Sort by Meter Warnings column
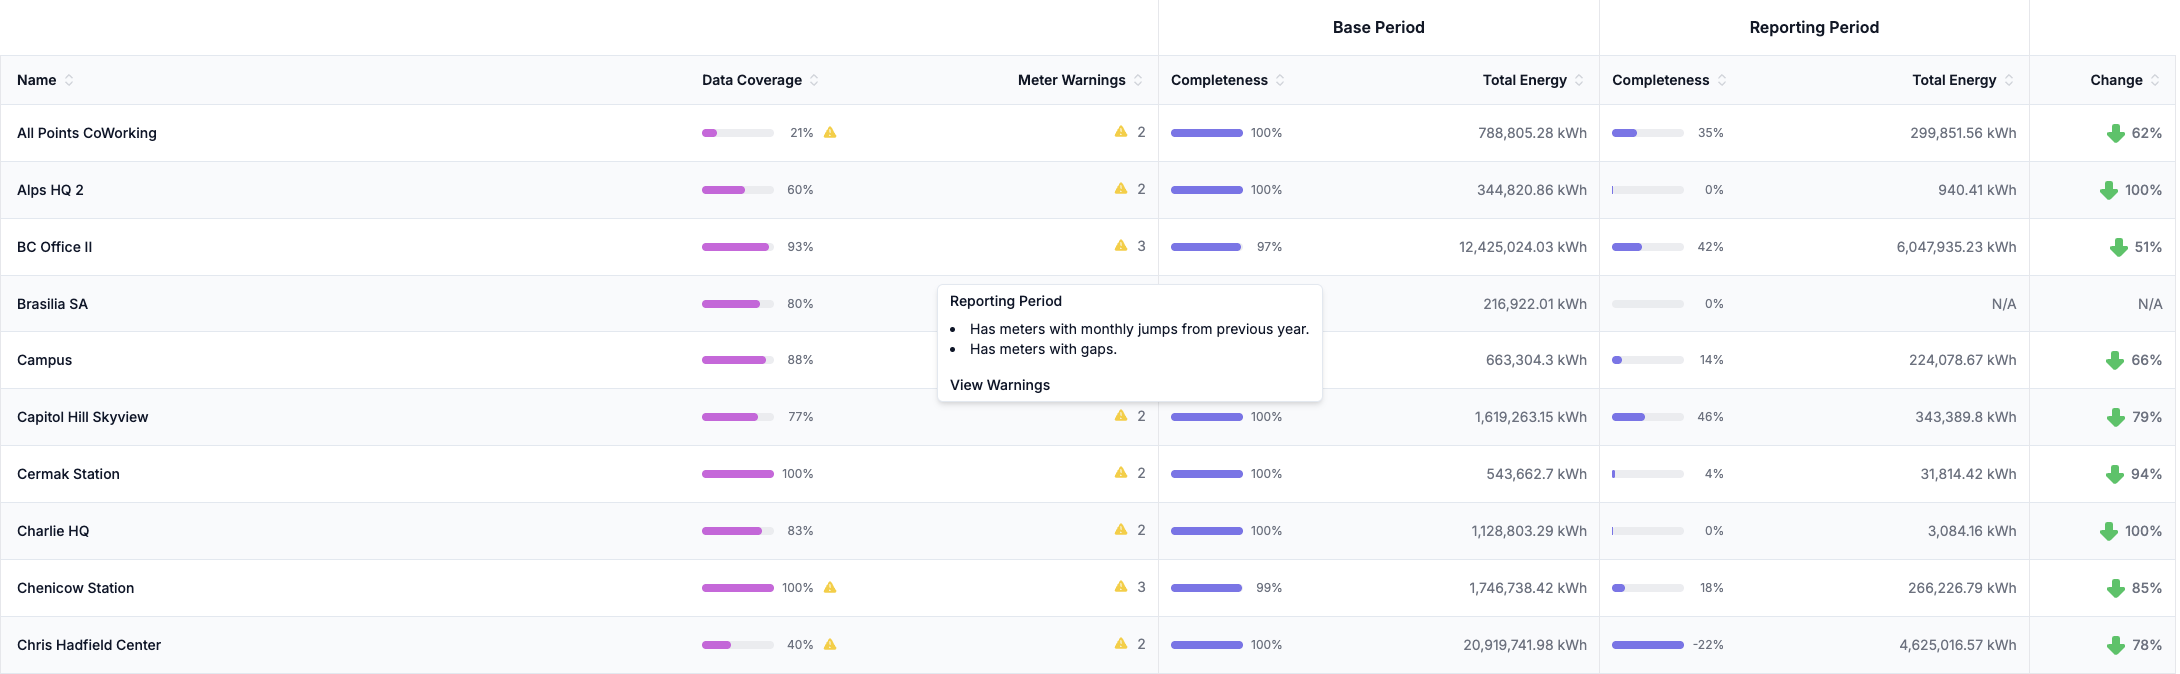Viewport: 2180px width, 674px height. [x=1138, y=80]
